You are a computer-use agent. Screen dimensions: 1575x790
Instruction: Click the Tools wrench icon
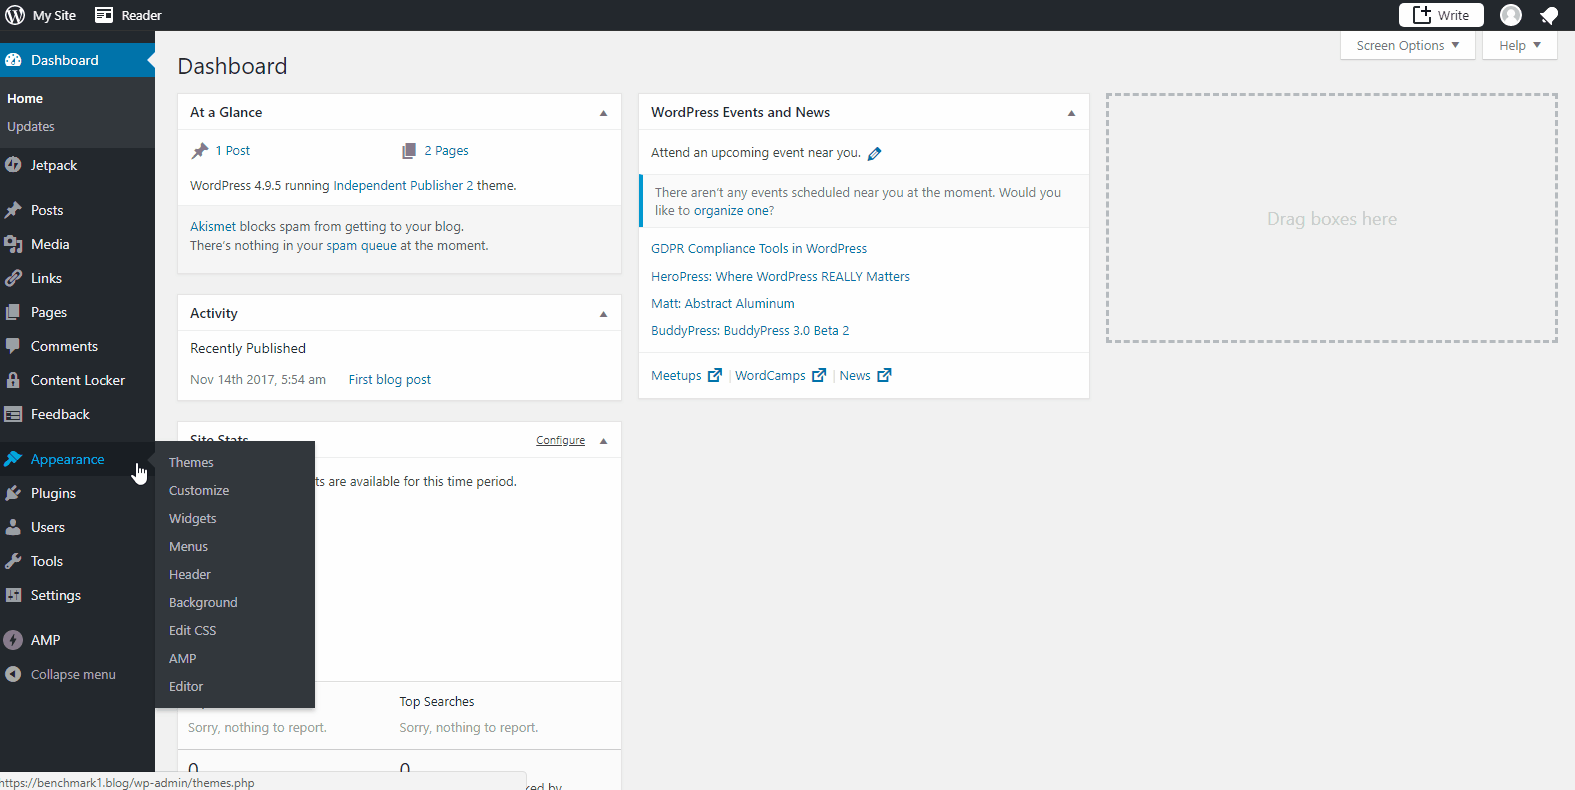click(13, 561)
